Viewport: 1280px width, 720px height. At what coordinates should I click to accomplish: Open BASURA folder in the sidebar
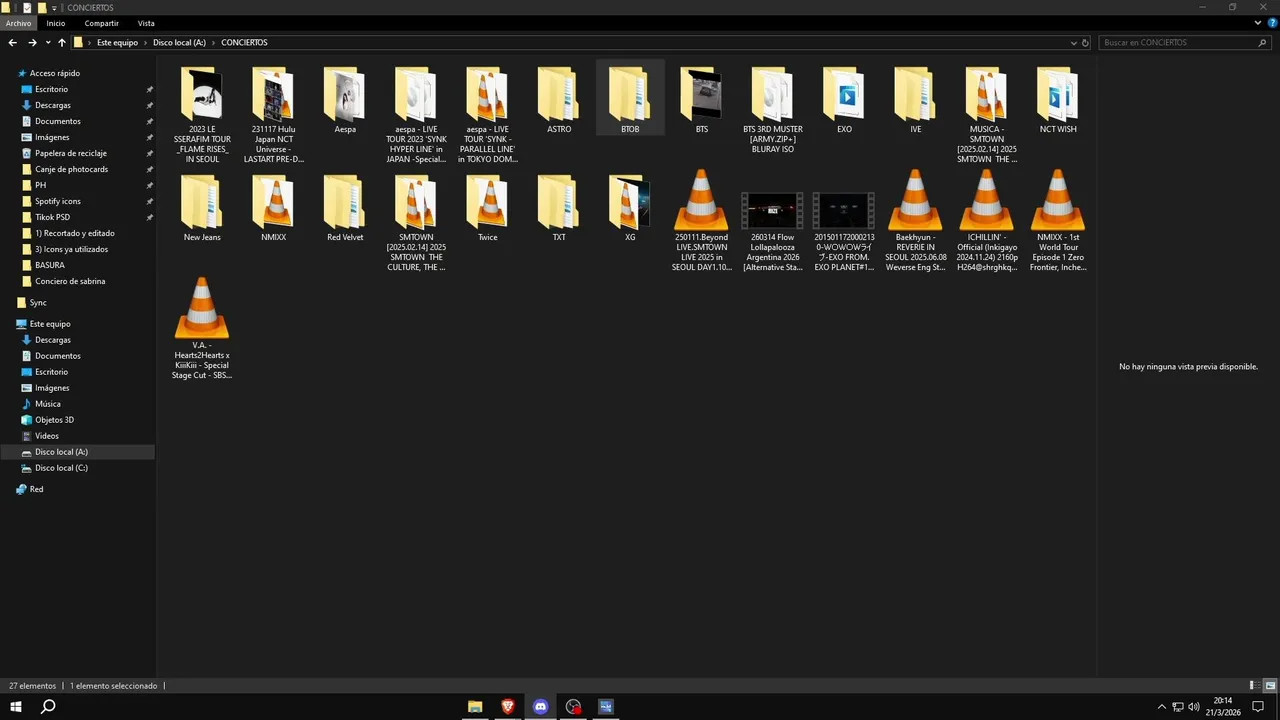pyautogui.click(x=49, y=265)
